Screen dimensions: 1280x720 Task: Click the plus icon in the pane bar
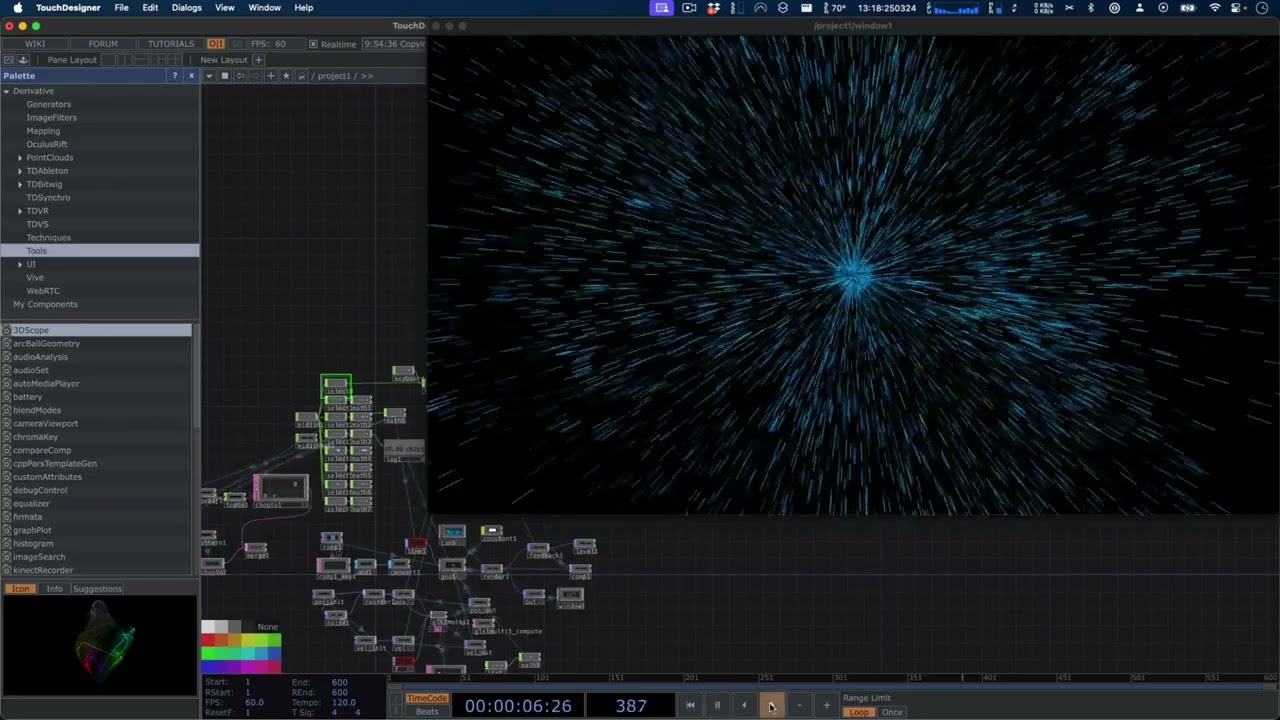coord(271,76)
